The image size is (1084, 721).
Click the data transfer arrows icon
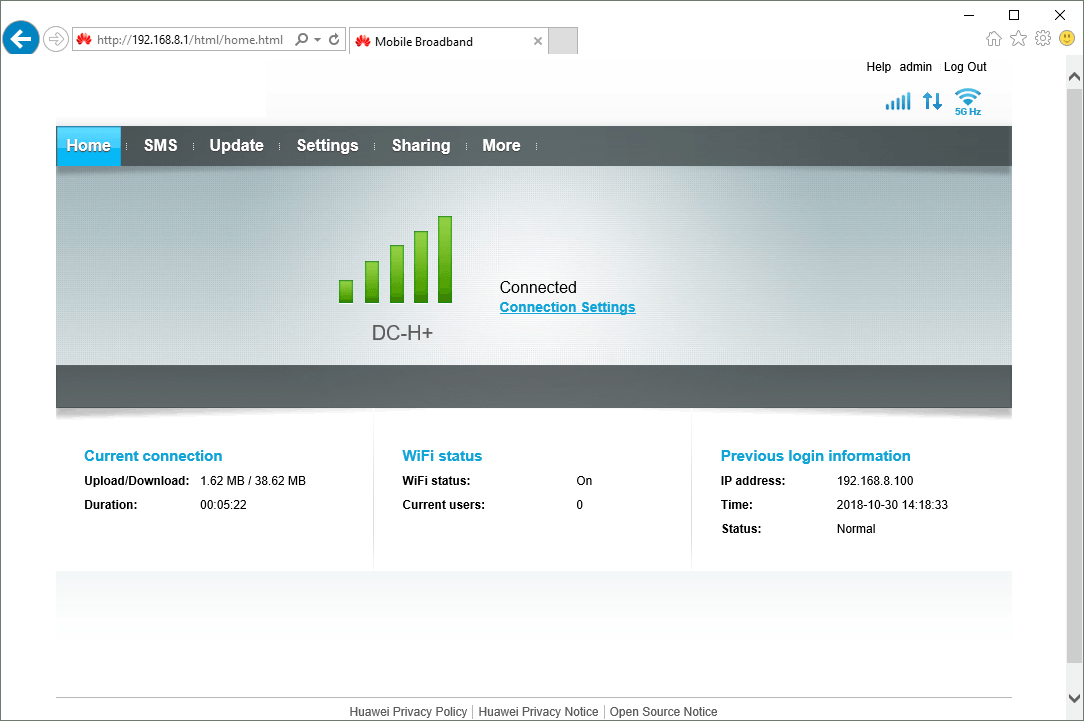(932, 101)
